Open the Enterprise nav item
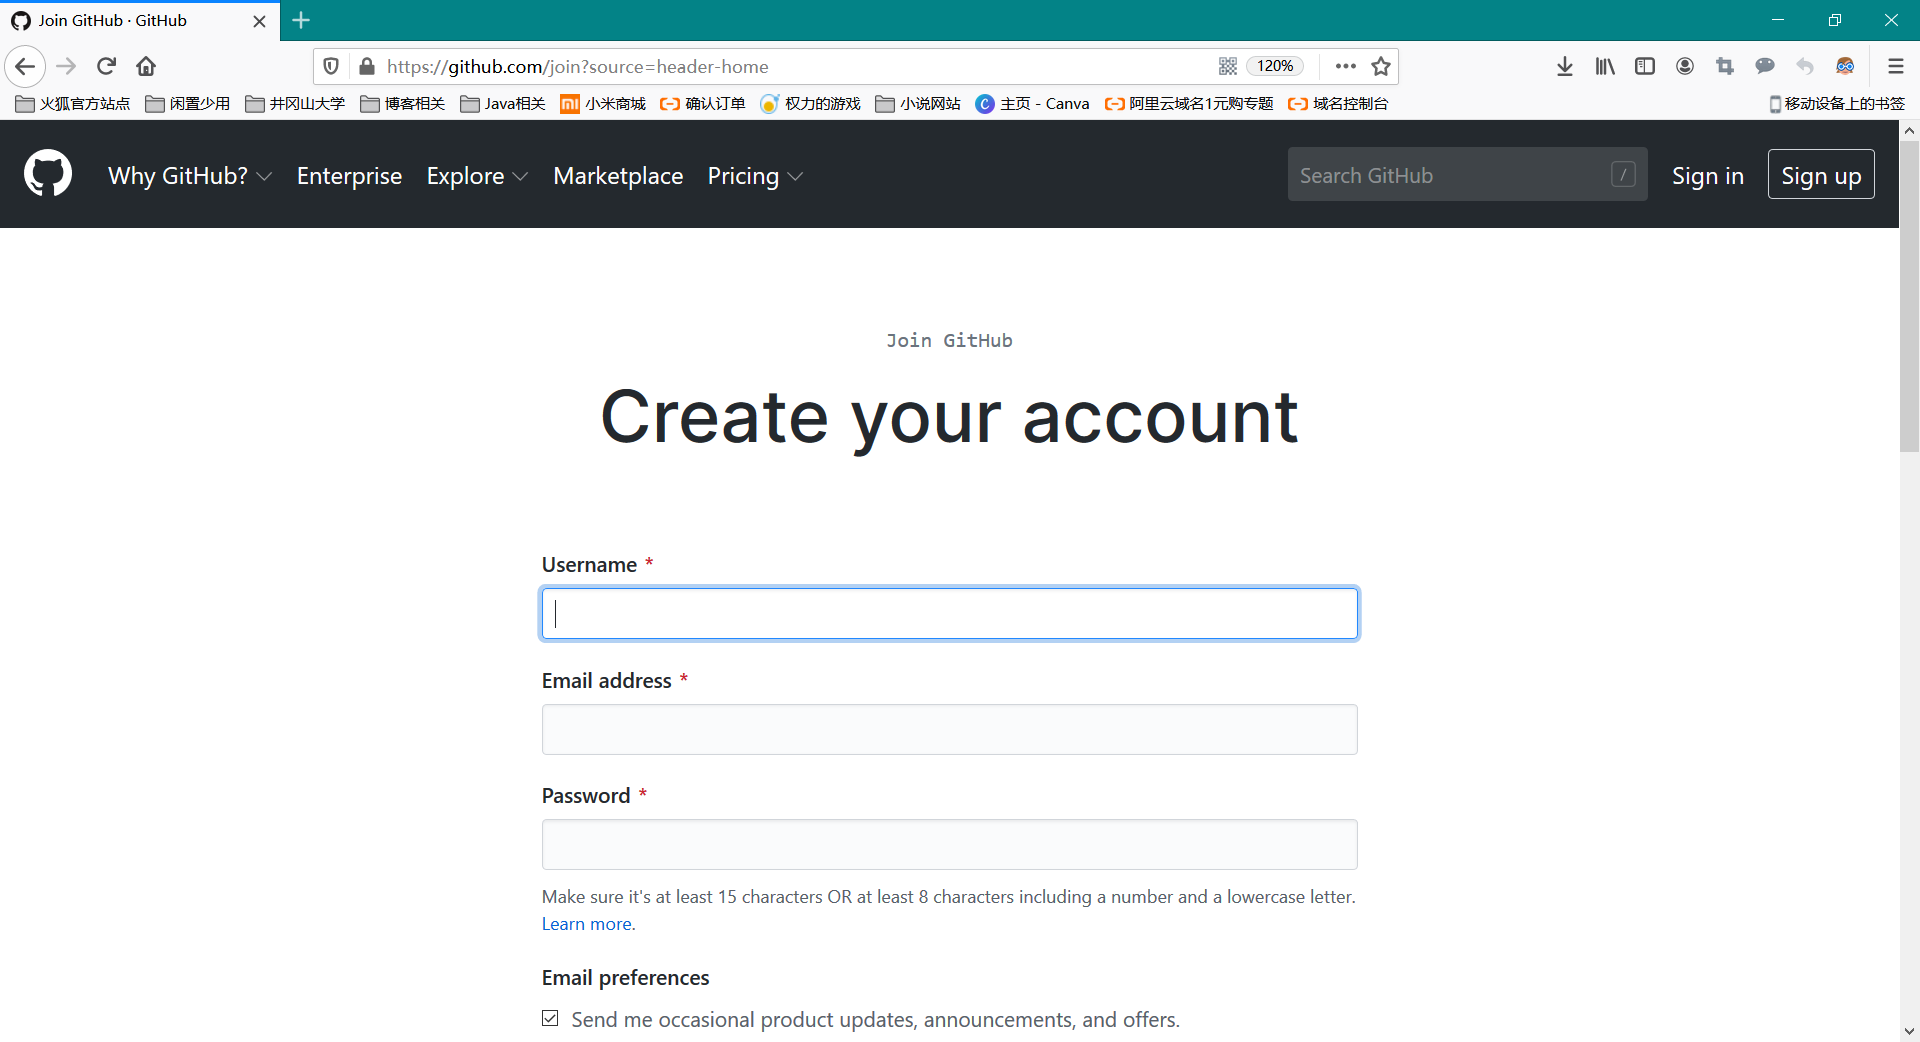 [x=349, y=176]
